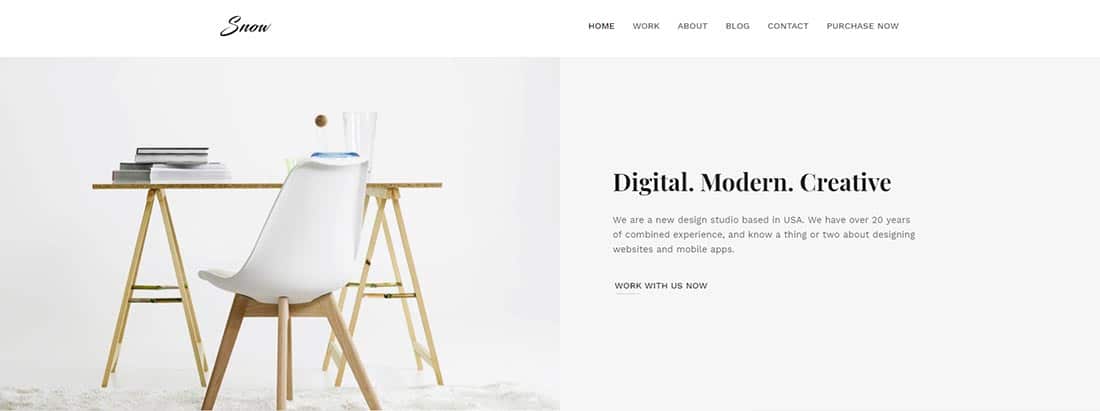Click the design studio description paragraph
Screen dimensions: 1100x411
click(763, 234)
